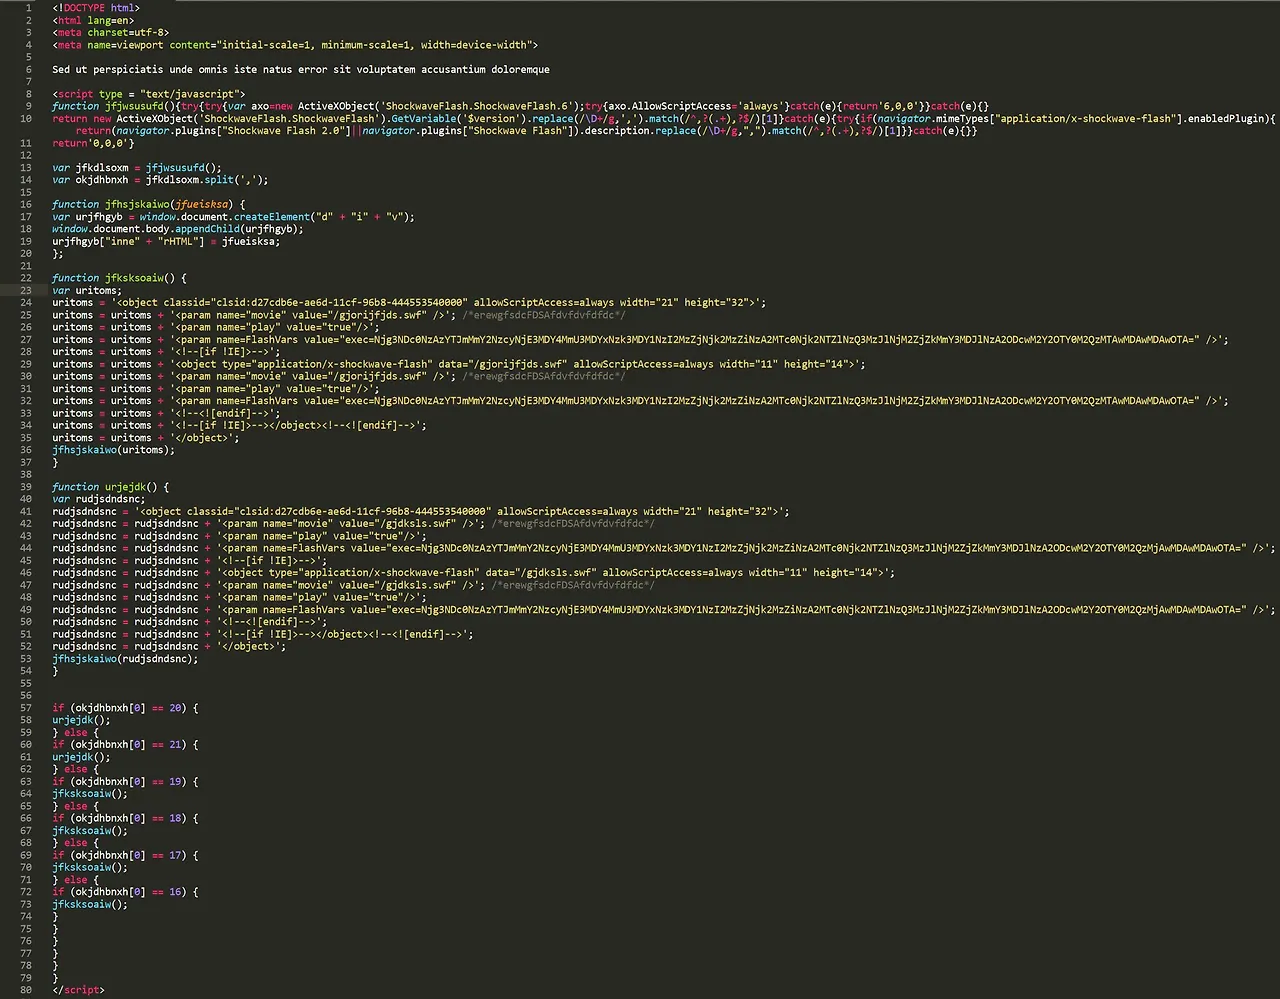Click the "var urjfhgyb" createElement line
Image resolution: width=1280 pixels, height=999 pixels.
[233, 217]
